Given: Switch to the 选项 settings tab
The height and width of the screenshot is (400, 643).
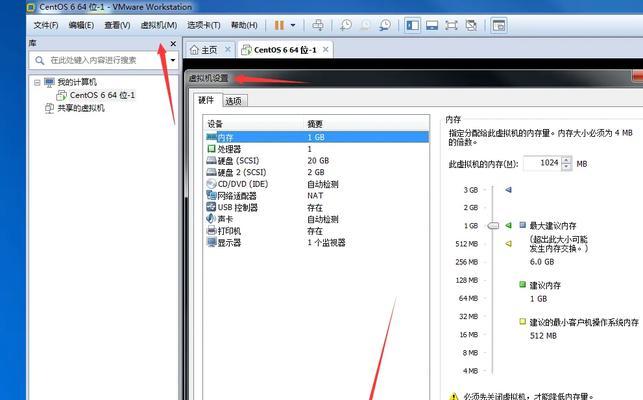Looking at the screenshot, I should point(234,101).
